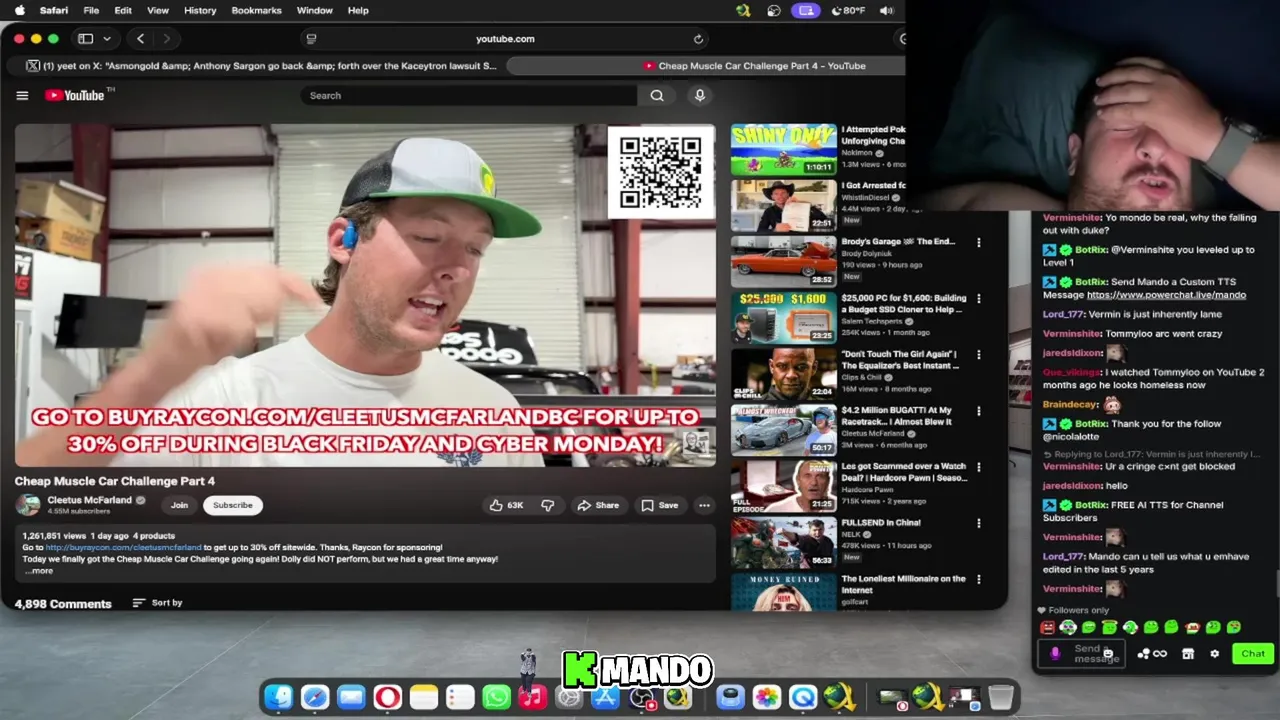1280x720 pixels.
Task: Open the powerchat.live/mando link in chat
Action: (1166, 295)
